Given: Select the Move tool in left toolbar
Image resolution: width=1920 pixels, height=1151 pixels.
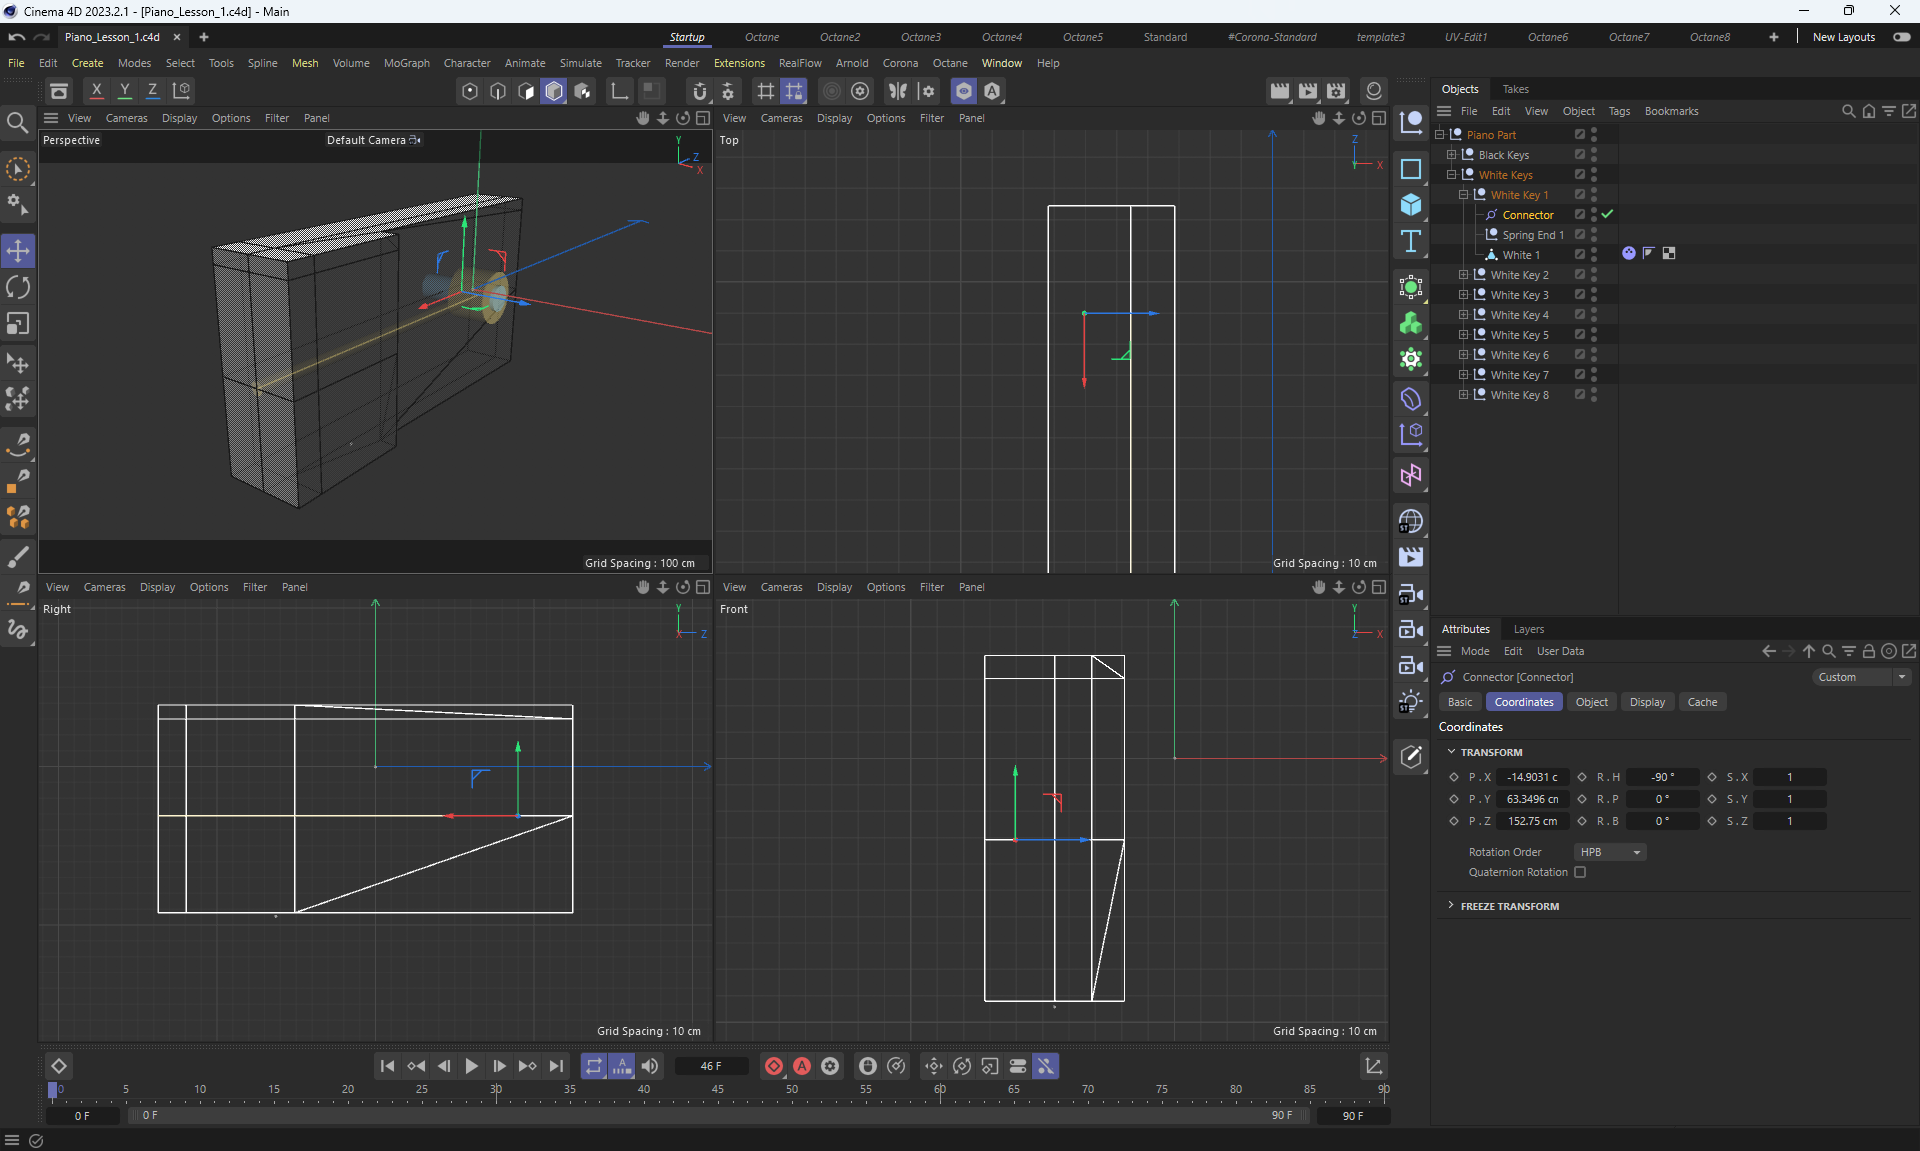Looking at the screenshot, I should (x=18, y=251).
